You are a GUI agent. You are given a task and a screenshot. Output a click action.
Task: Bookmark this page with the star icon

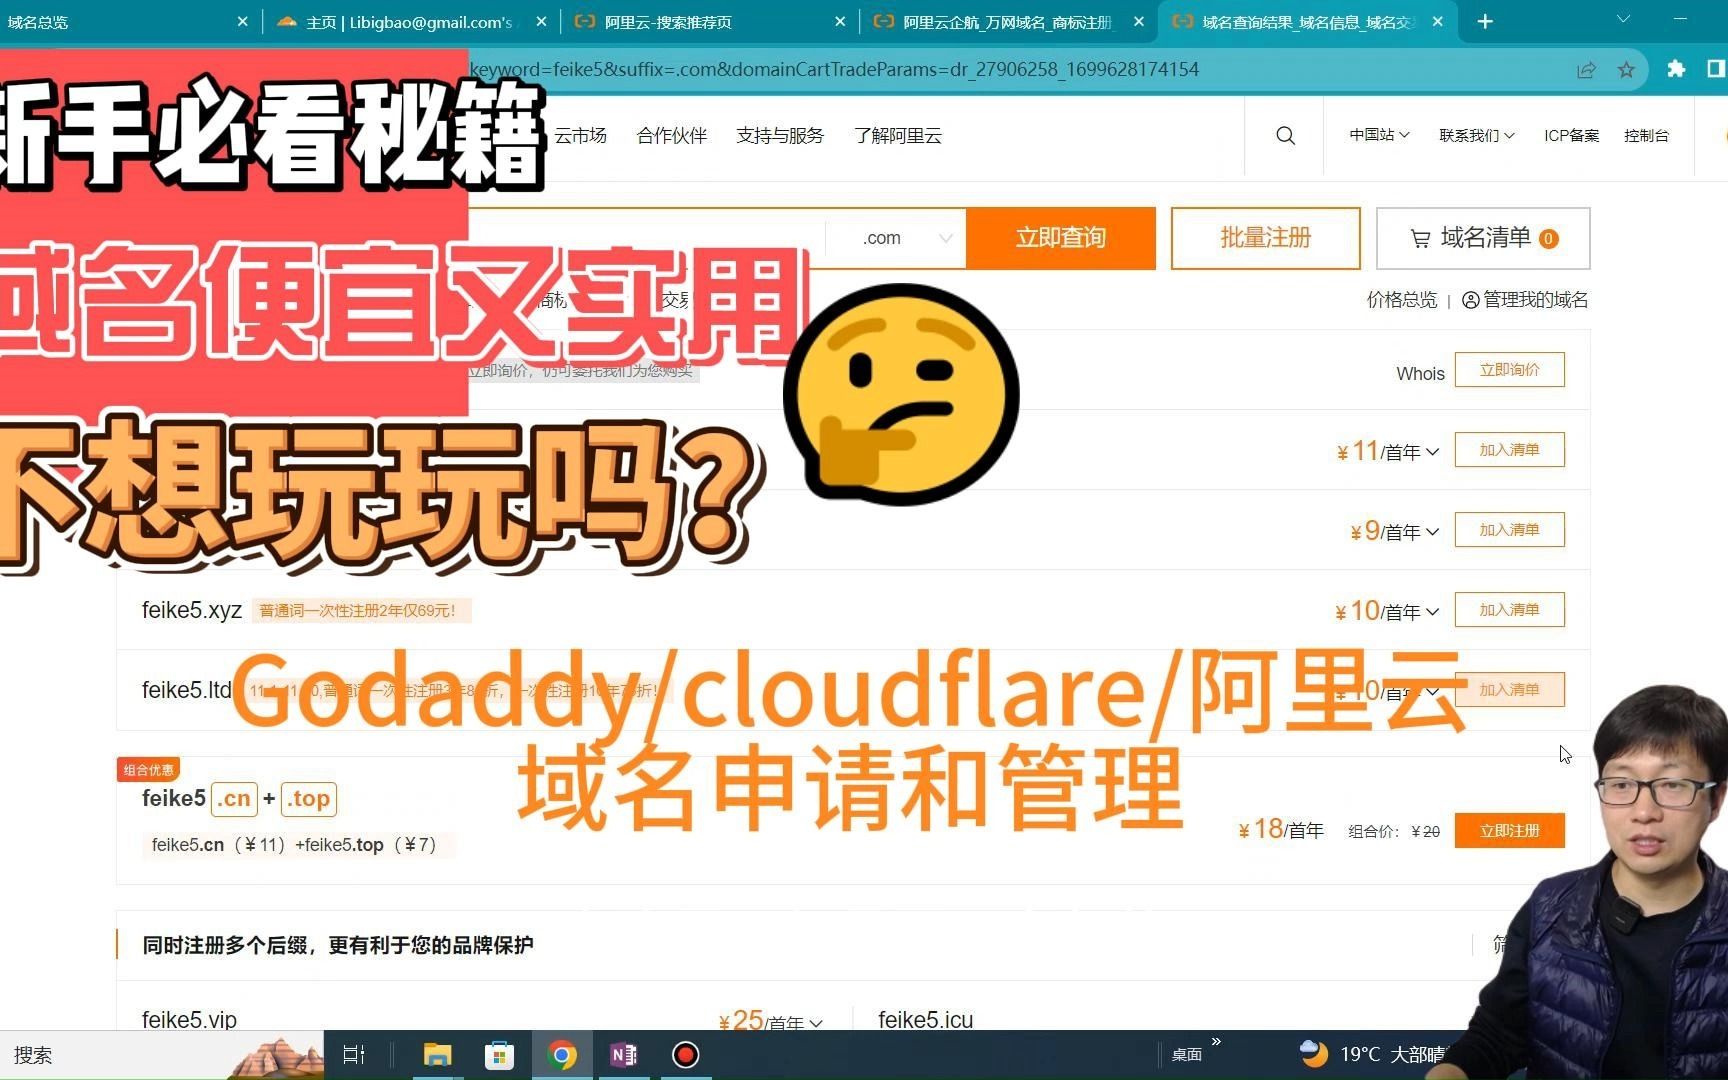point(1627,69)
